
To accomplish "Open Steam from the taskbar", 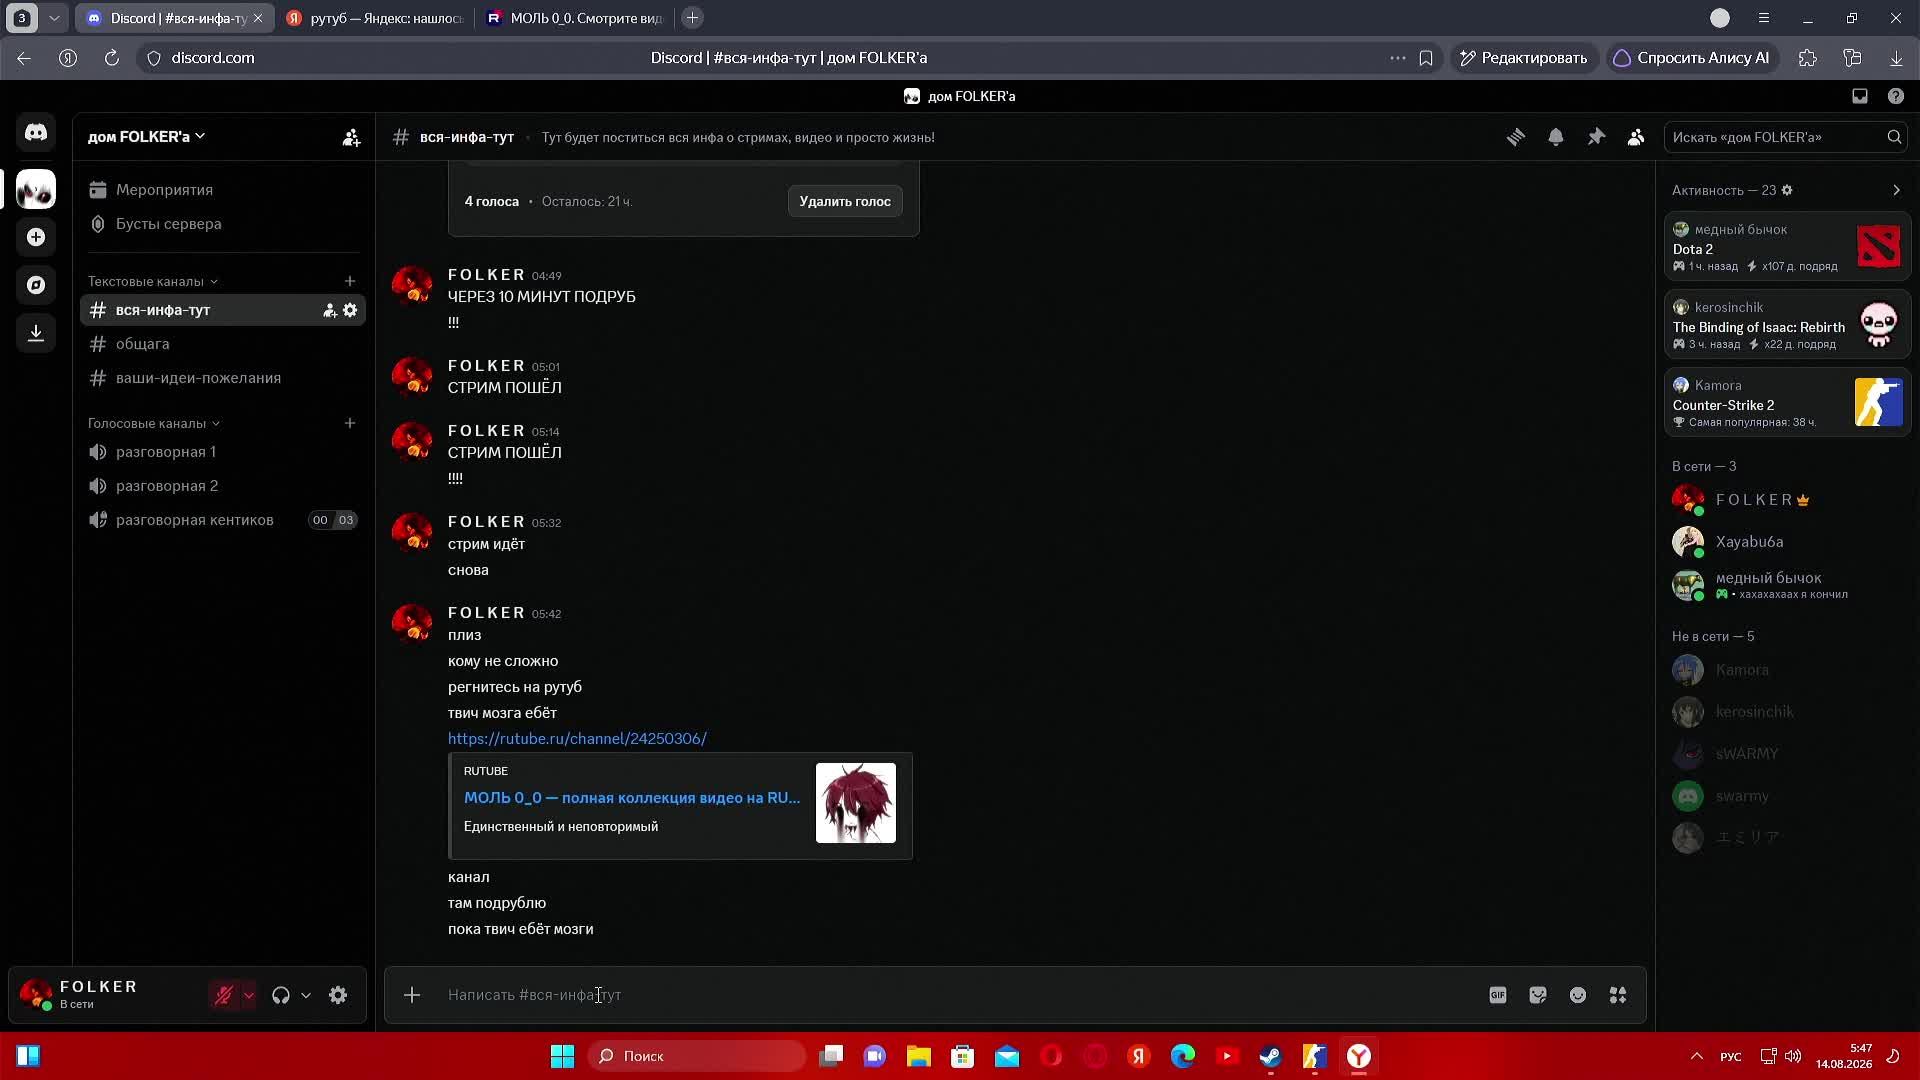I will click(1271, 1056).
